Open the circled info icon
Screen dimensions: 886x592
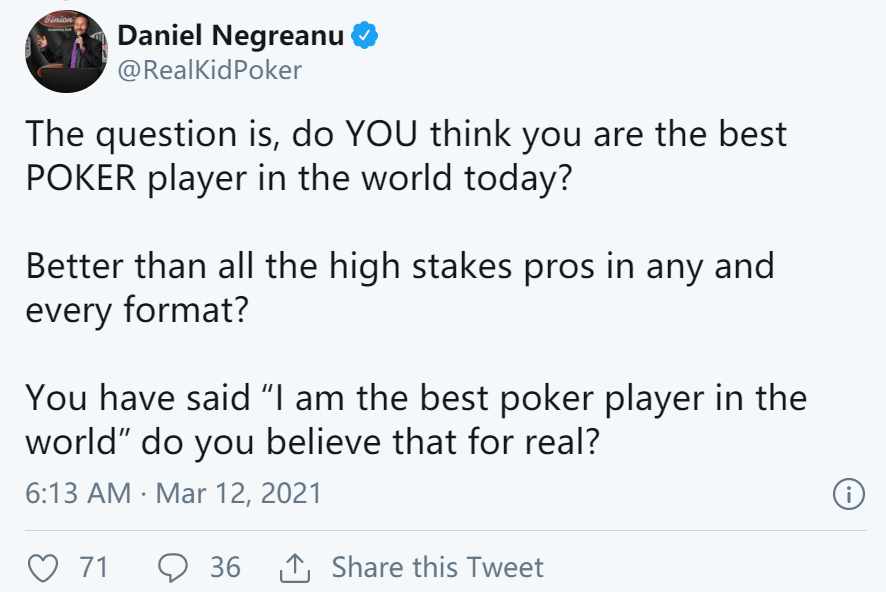(848, 494)
